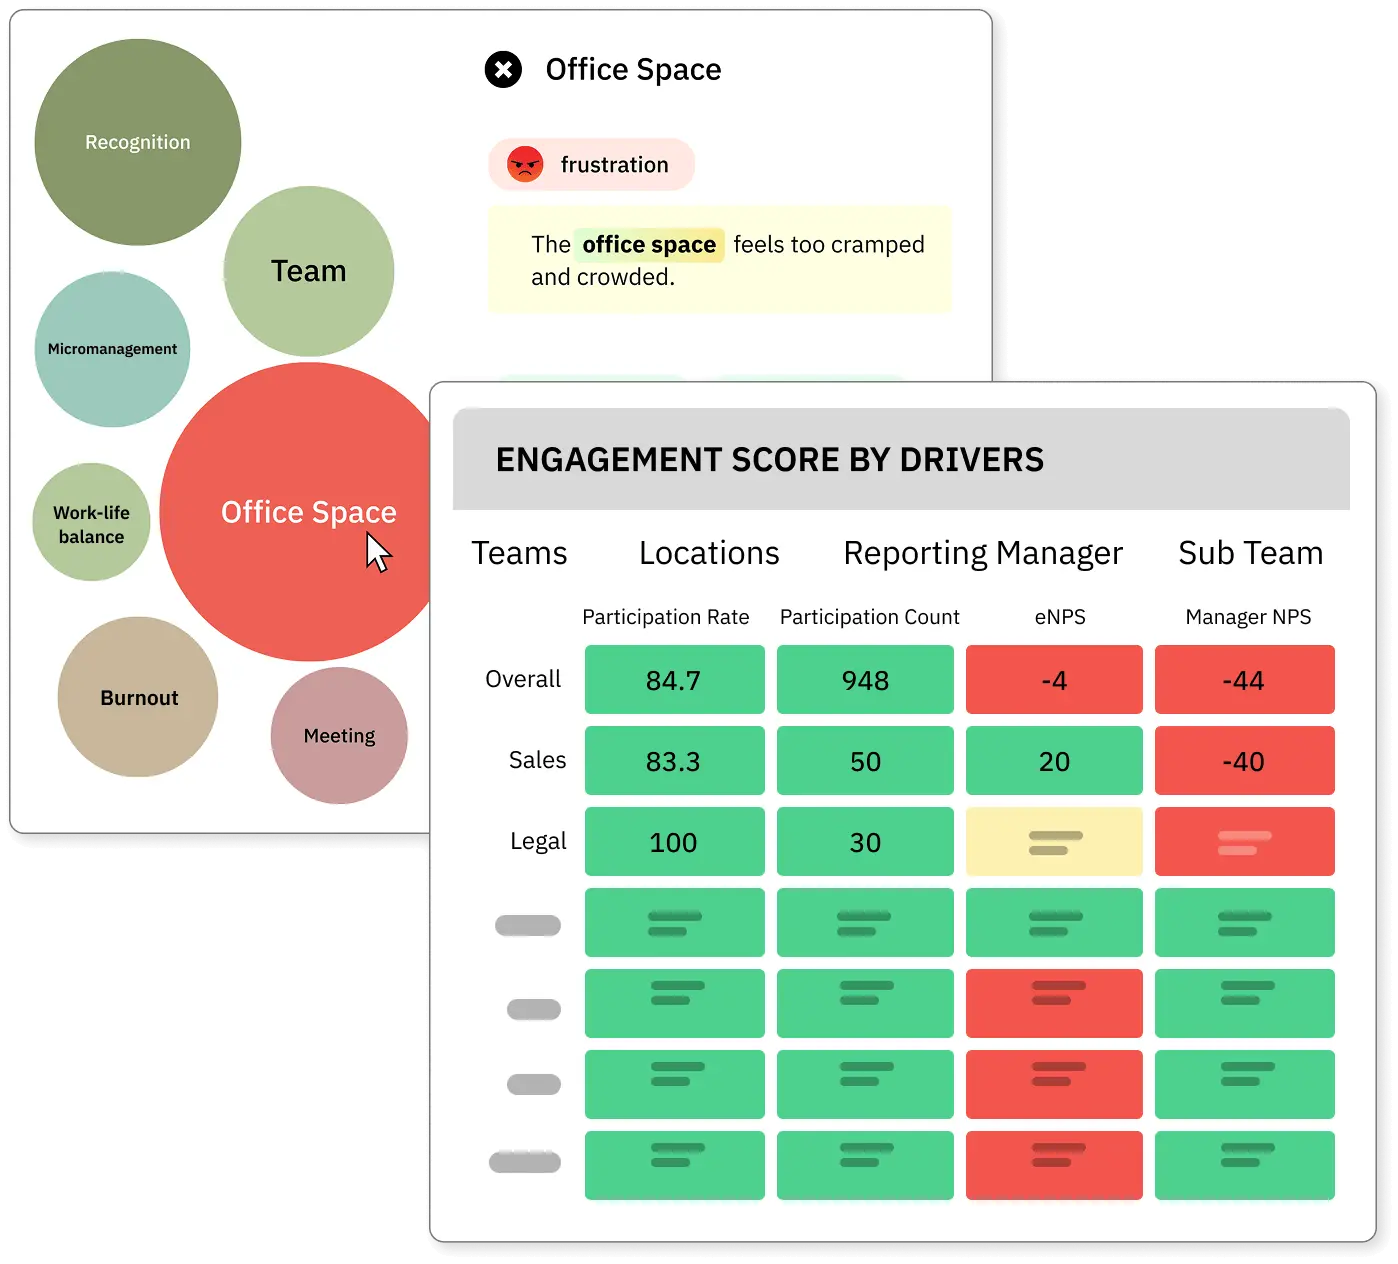
Task: Select the Team bubble
Action: pyautogui.click(x=308, y=270)
